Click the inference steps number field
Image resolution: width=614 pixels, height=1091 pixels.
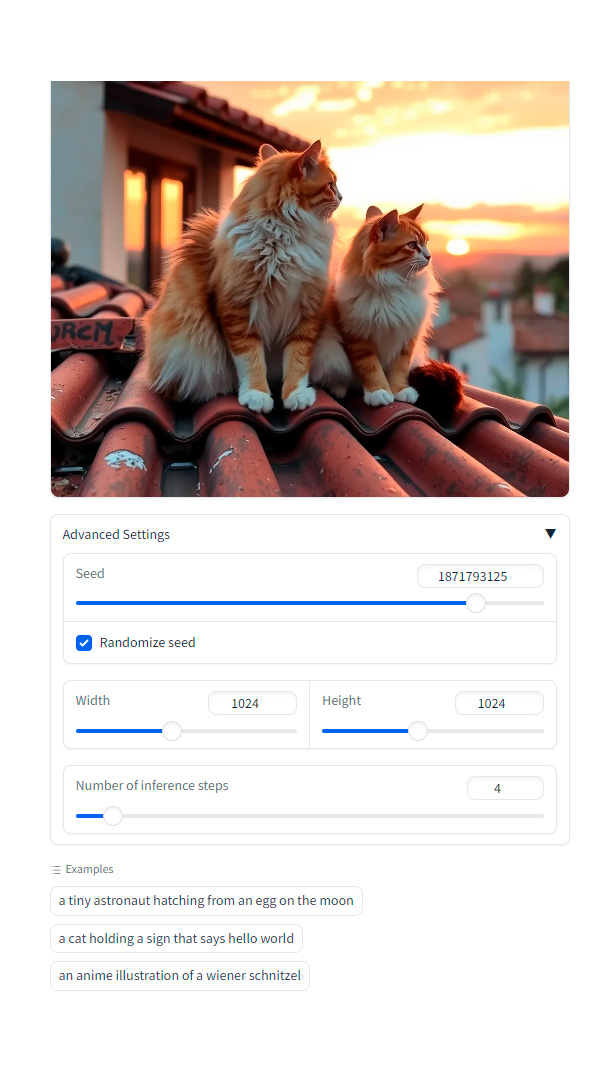click(504, 788)
